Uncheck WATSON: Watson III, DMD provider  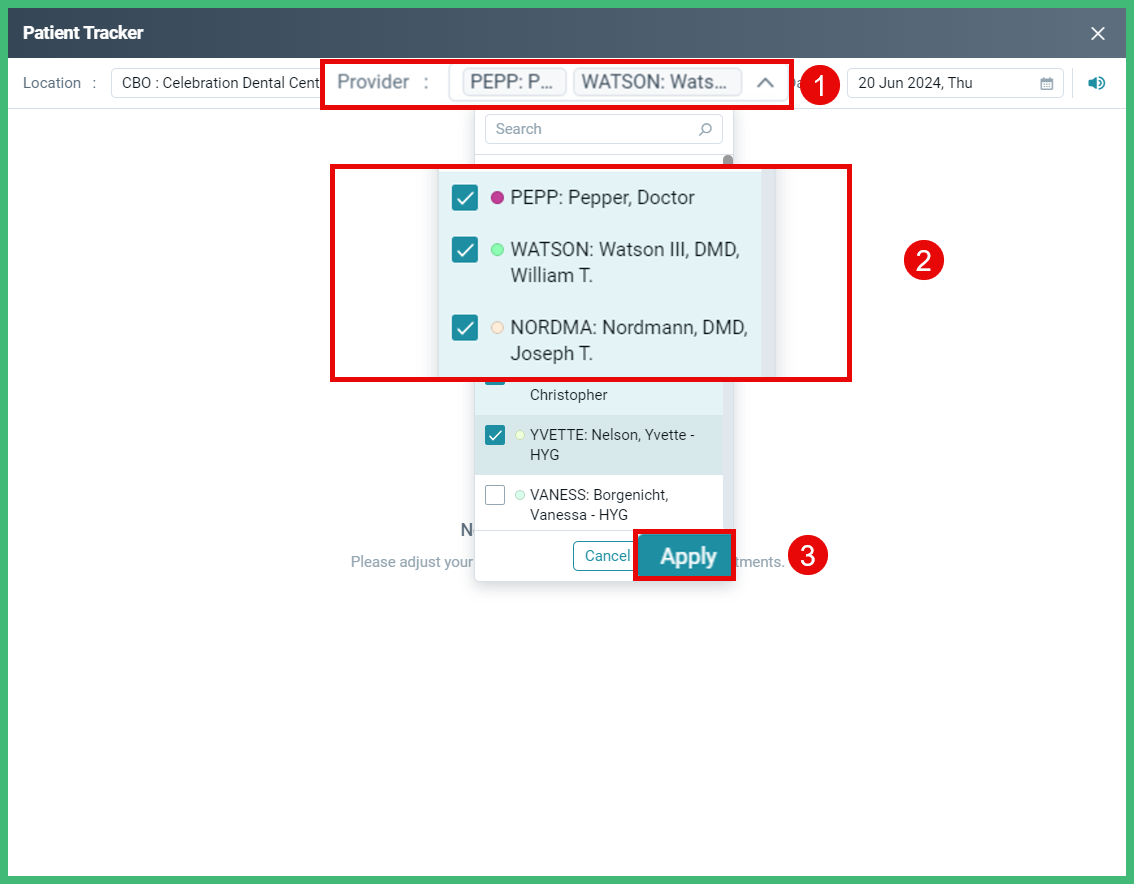tap(464, 249)
